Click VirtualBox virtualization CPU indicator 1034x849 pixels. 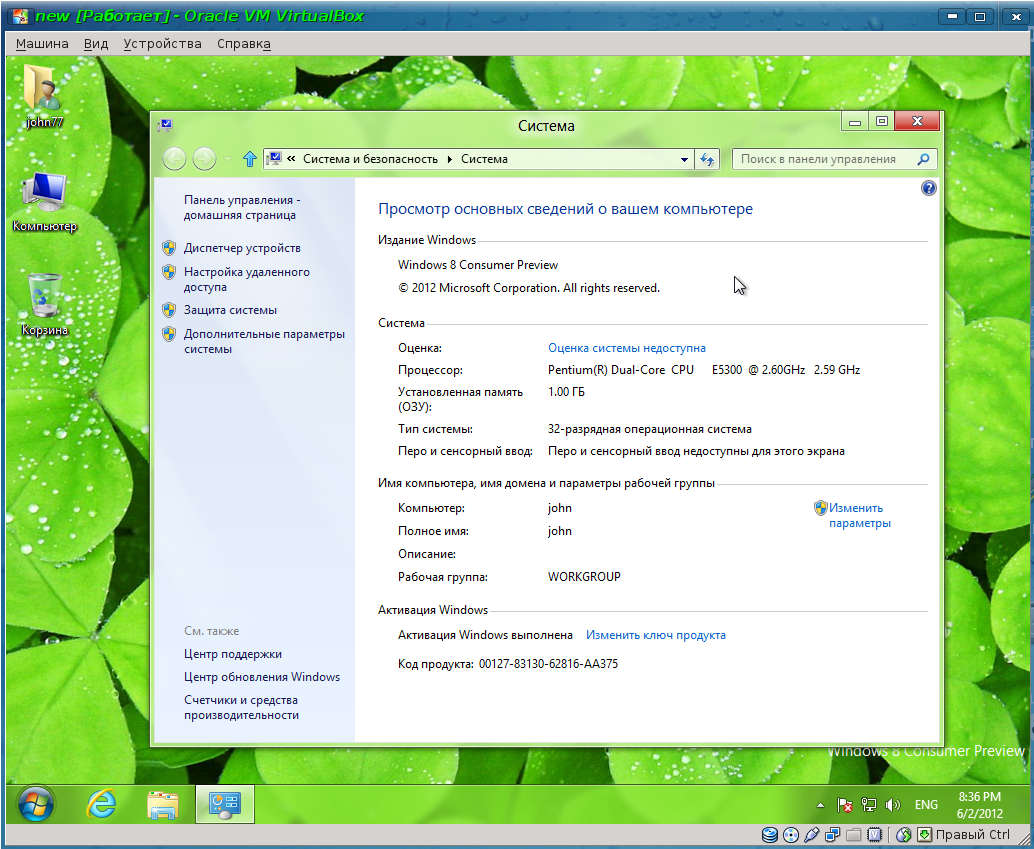pyautogui.click(x=874, y=835)
